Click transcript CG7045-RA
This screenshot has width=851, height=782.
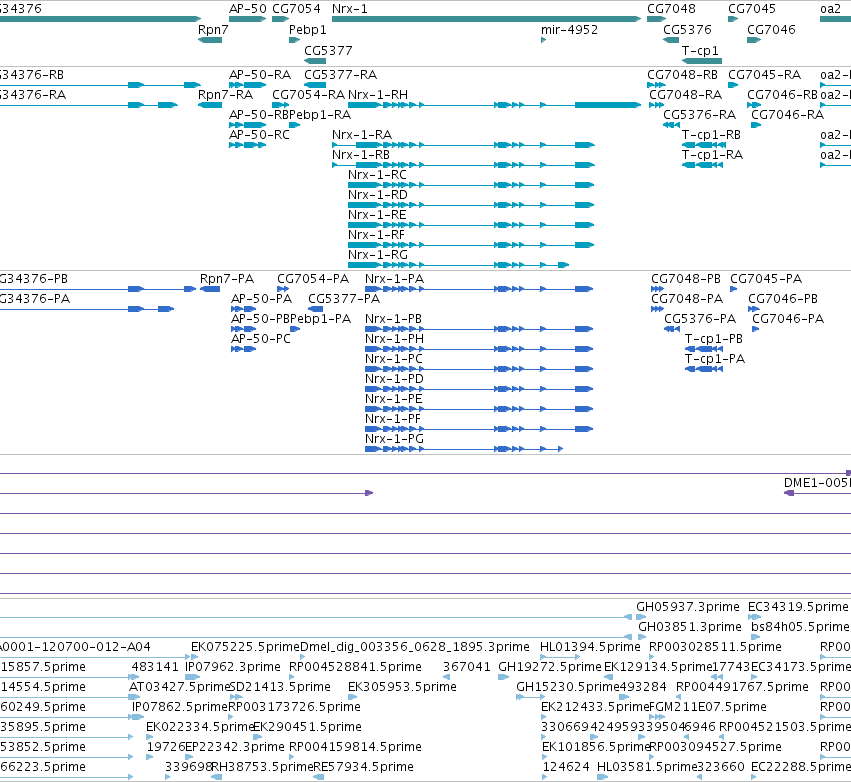[x=764, y=74]
